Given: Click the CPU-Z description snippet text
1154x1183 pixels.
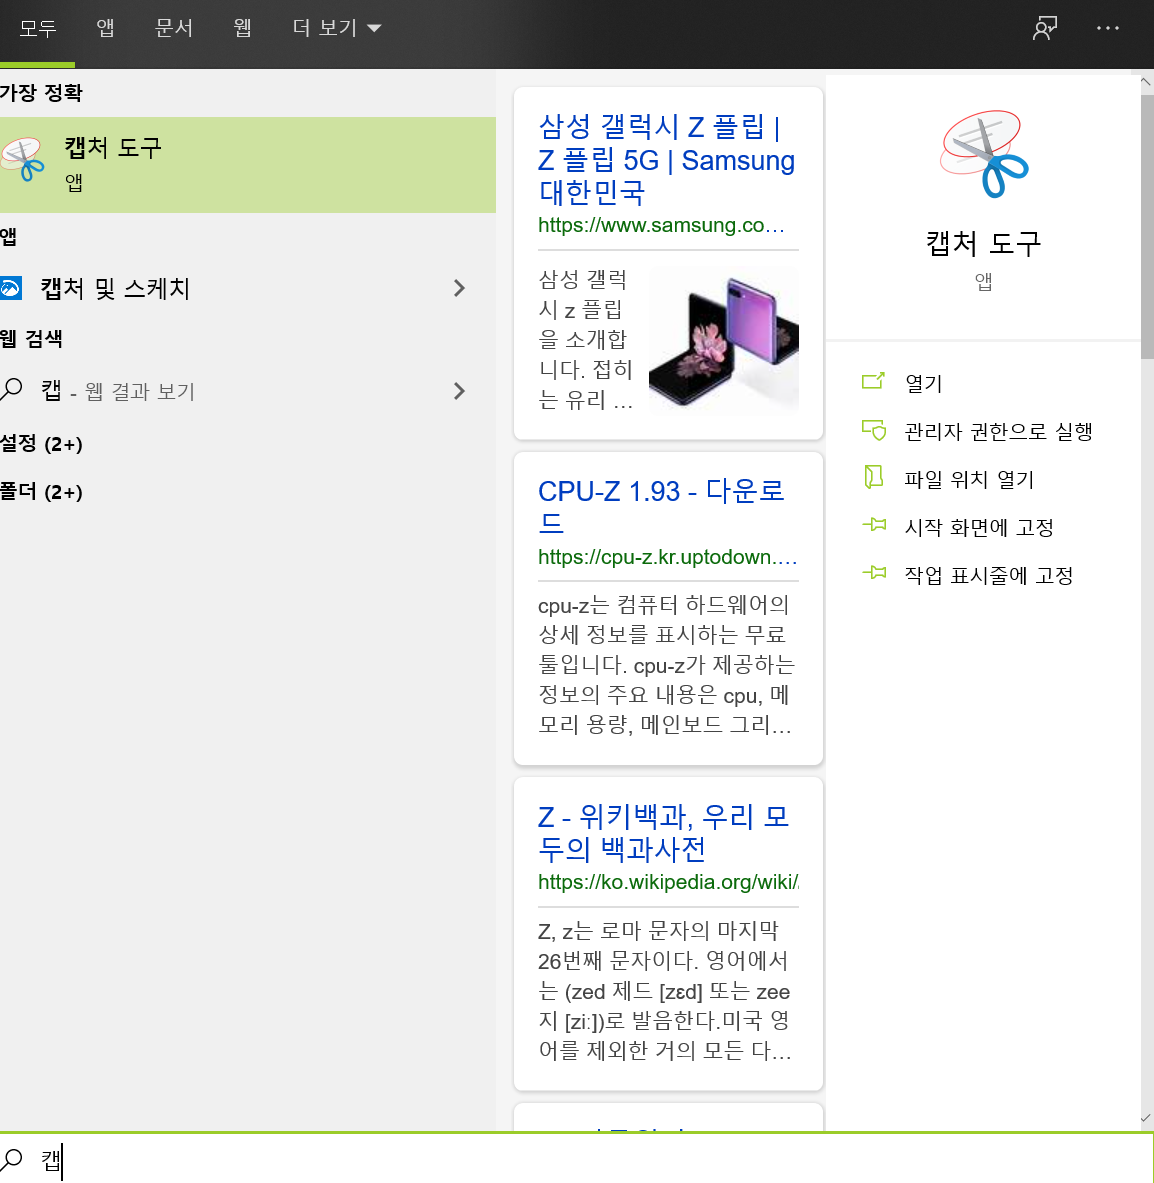Looking at the screenshot, I should (x=666, y=665).
